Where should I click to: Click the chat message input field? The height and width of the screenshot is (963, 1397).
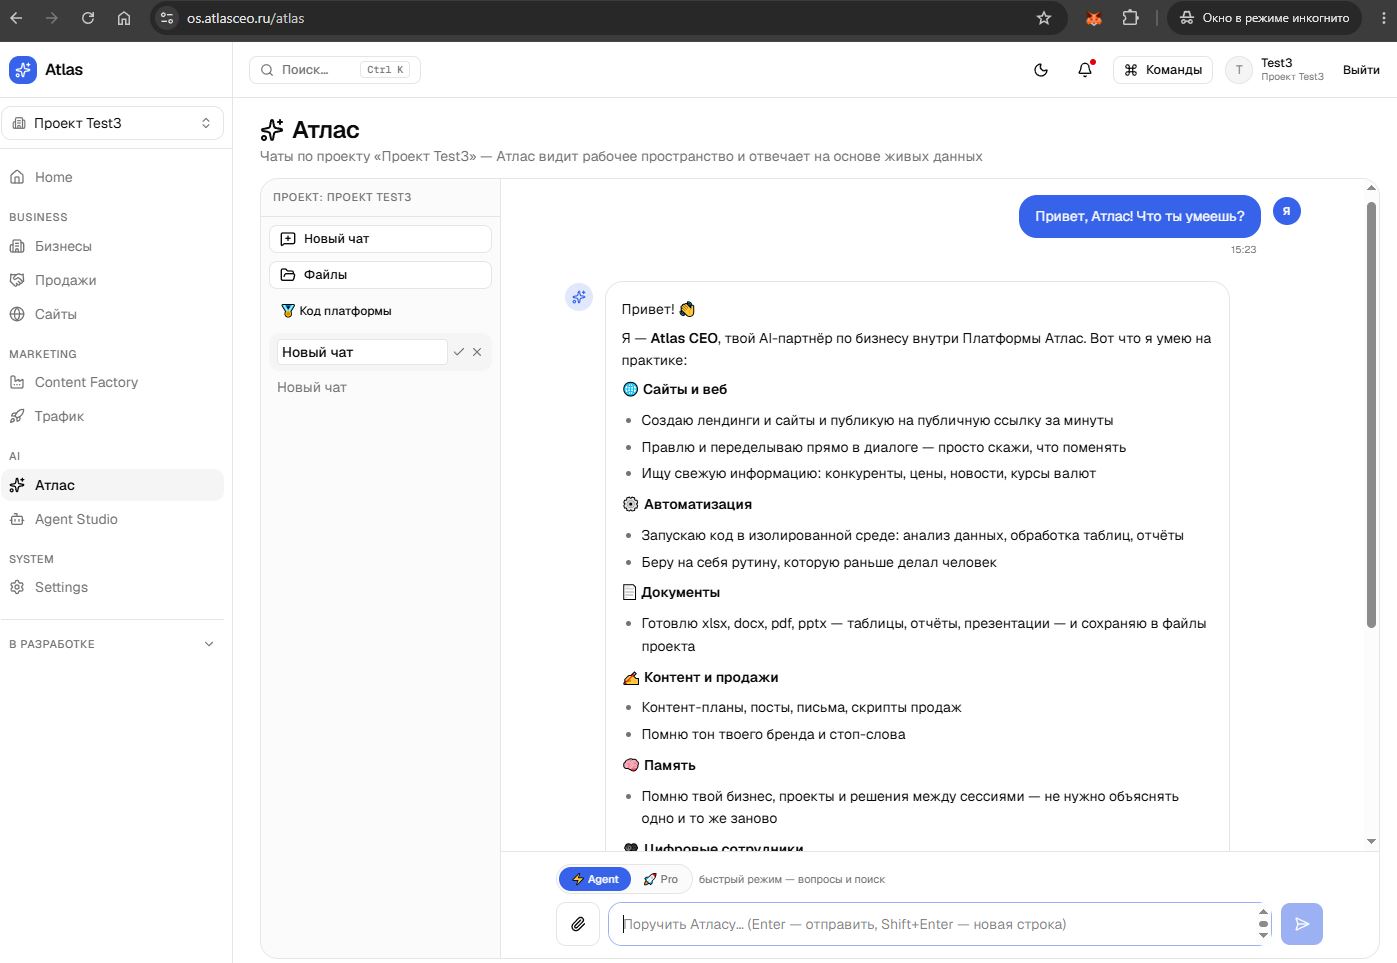click(x=938, y=924)
